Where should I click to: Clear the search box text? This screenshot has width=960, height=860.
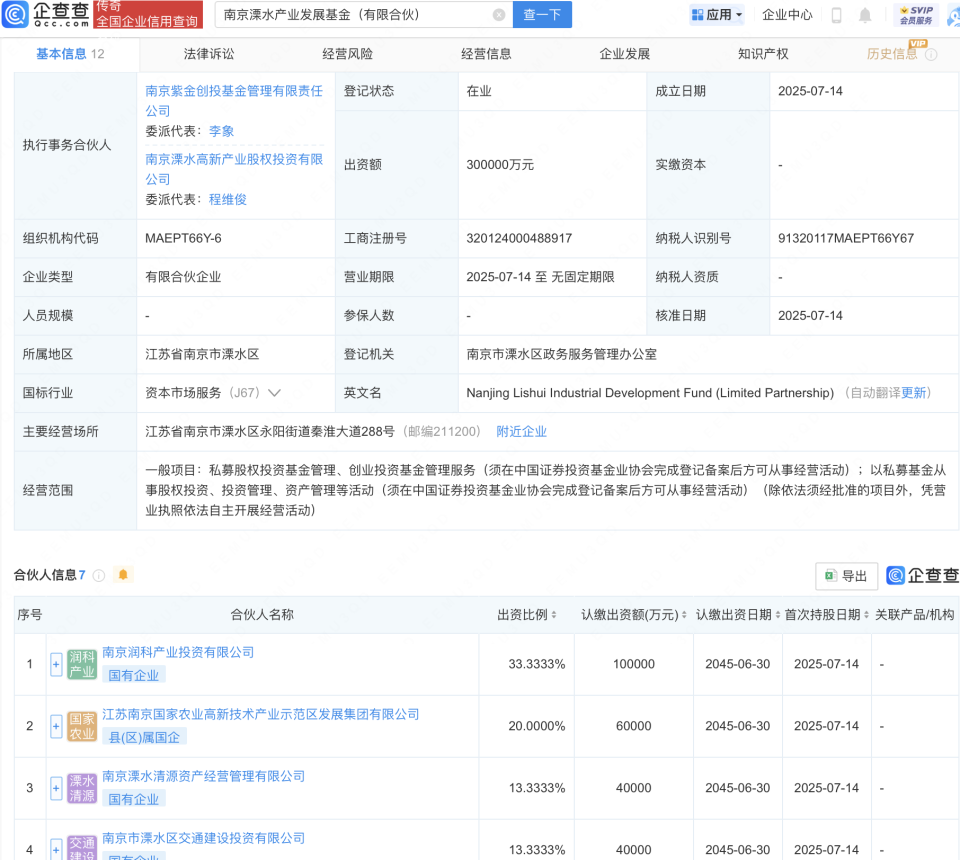coord(499,15)
